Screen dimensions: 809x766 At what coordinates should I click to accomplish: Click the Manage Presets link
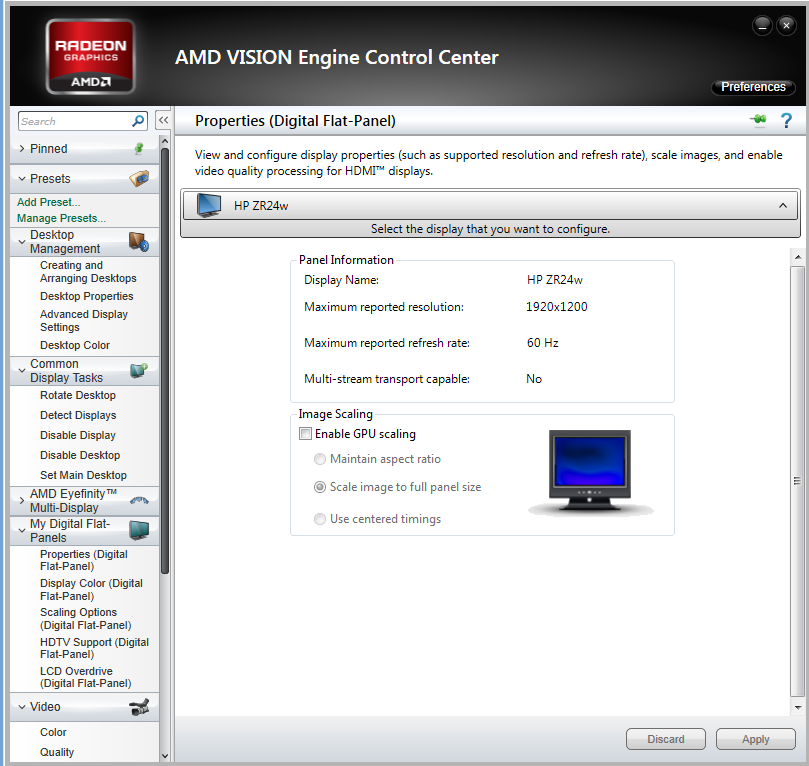pyautogui.click(x=61, y=218)
